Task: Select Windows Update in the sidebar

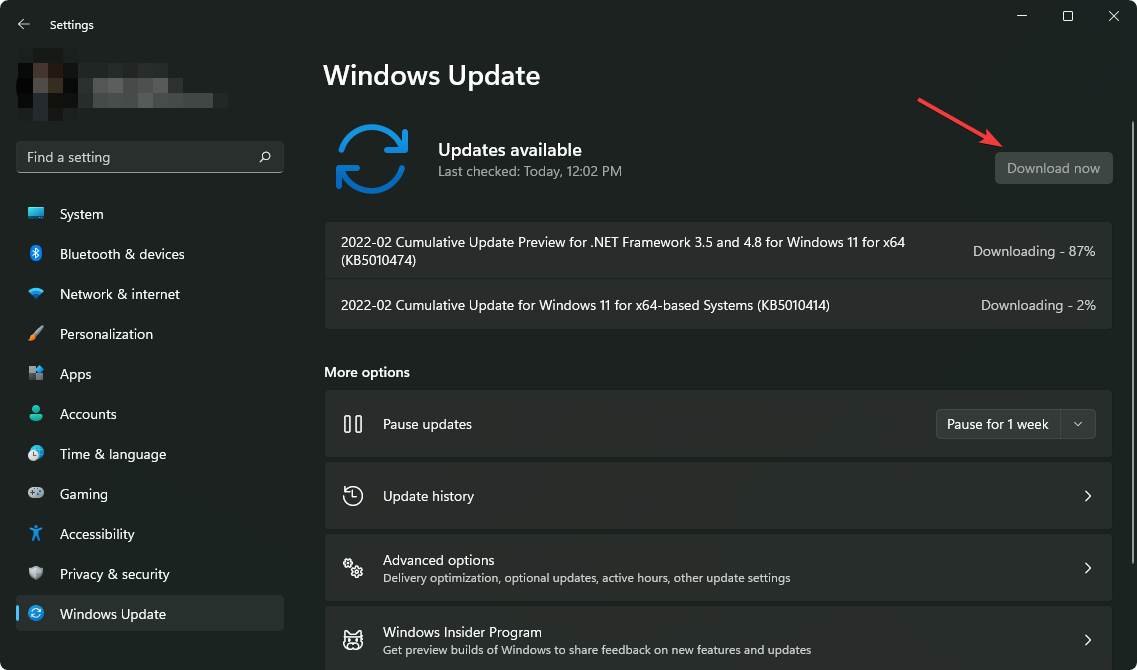Action: 150,613
